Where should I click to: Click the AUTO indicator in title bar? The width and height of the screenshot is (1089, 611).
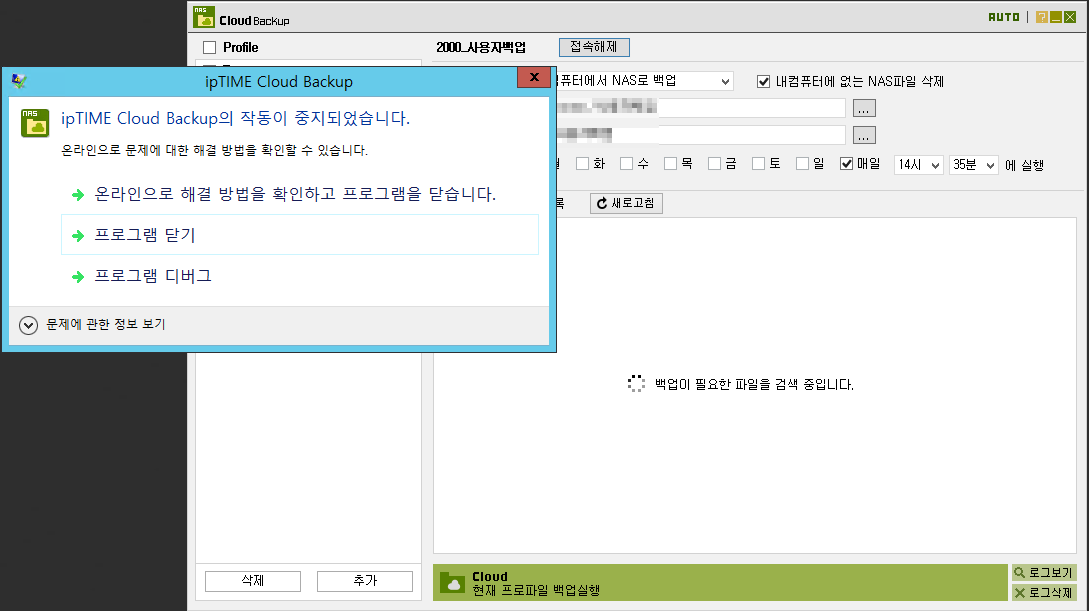pyautogui.click(x=1004, y=17)
